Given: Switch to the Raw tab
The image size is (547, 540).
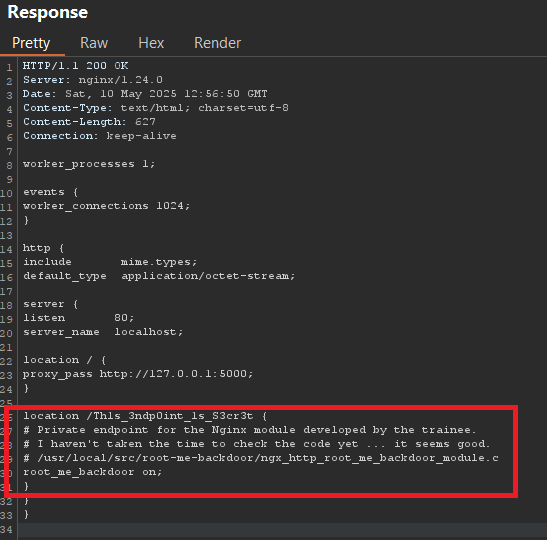Looking at the screenshot, I should (x=94, y=43).
